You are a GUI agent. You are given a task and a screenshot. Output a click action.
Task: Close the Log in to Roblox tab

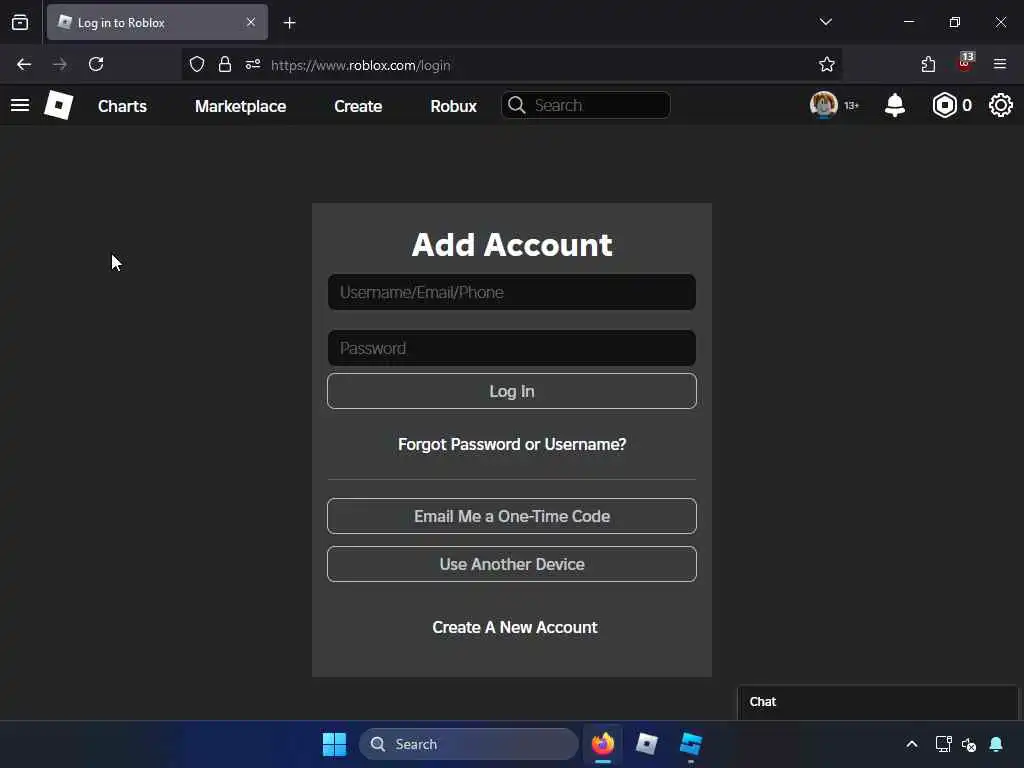click(251, 22)
